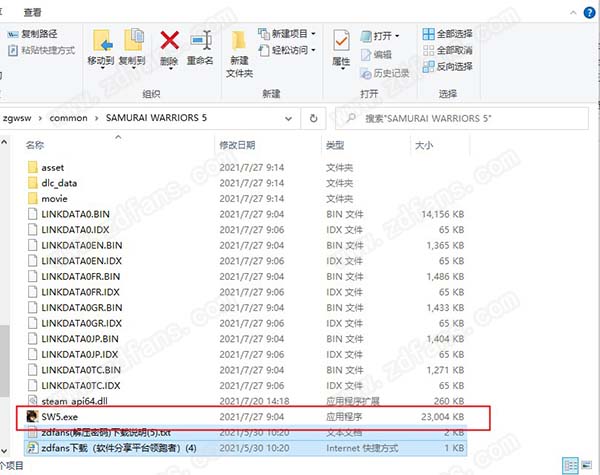The height and width of the screenshot is (475, 600).
Task: Click the Edit icon in ribbon
Action: coord(366,55)
